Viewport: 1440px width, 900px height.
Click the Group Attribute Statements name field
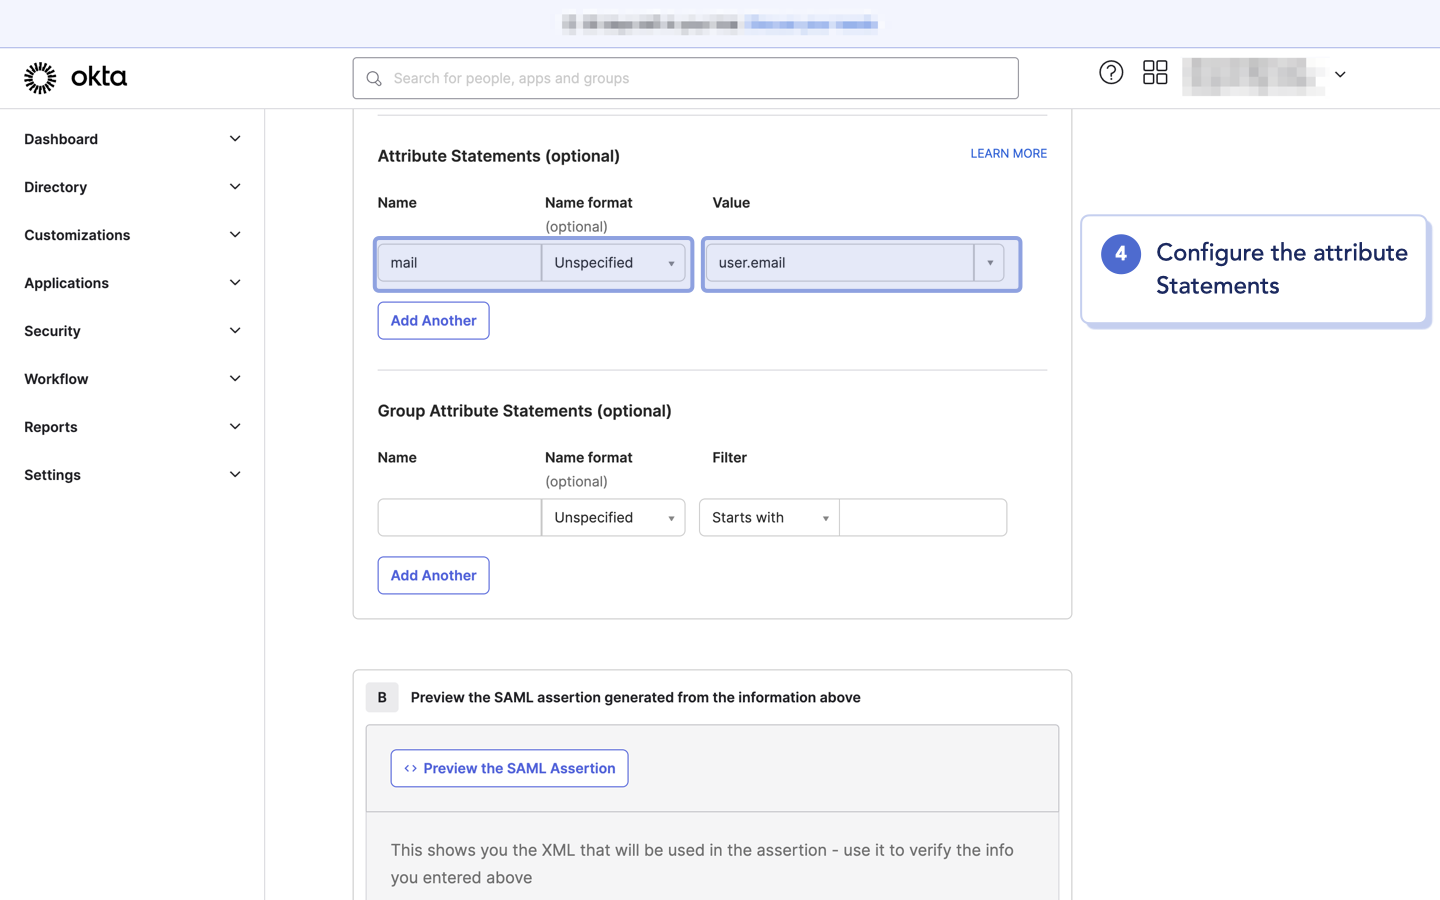click(458, 517)
